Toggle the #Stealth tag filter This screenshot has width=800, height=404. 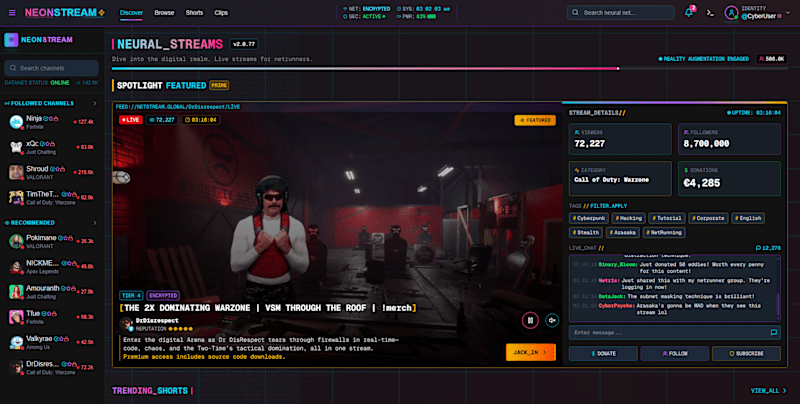[586, 233]
